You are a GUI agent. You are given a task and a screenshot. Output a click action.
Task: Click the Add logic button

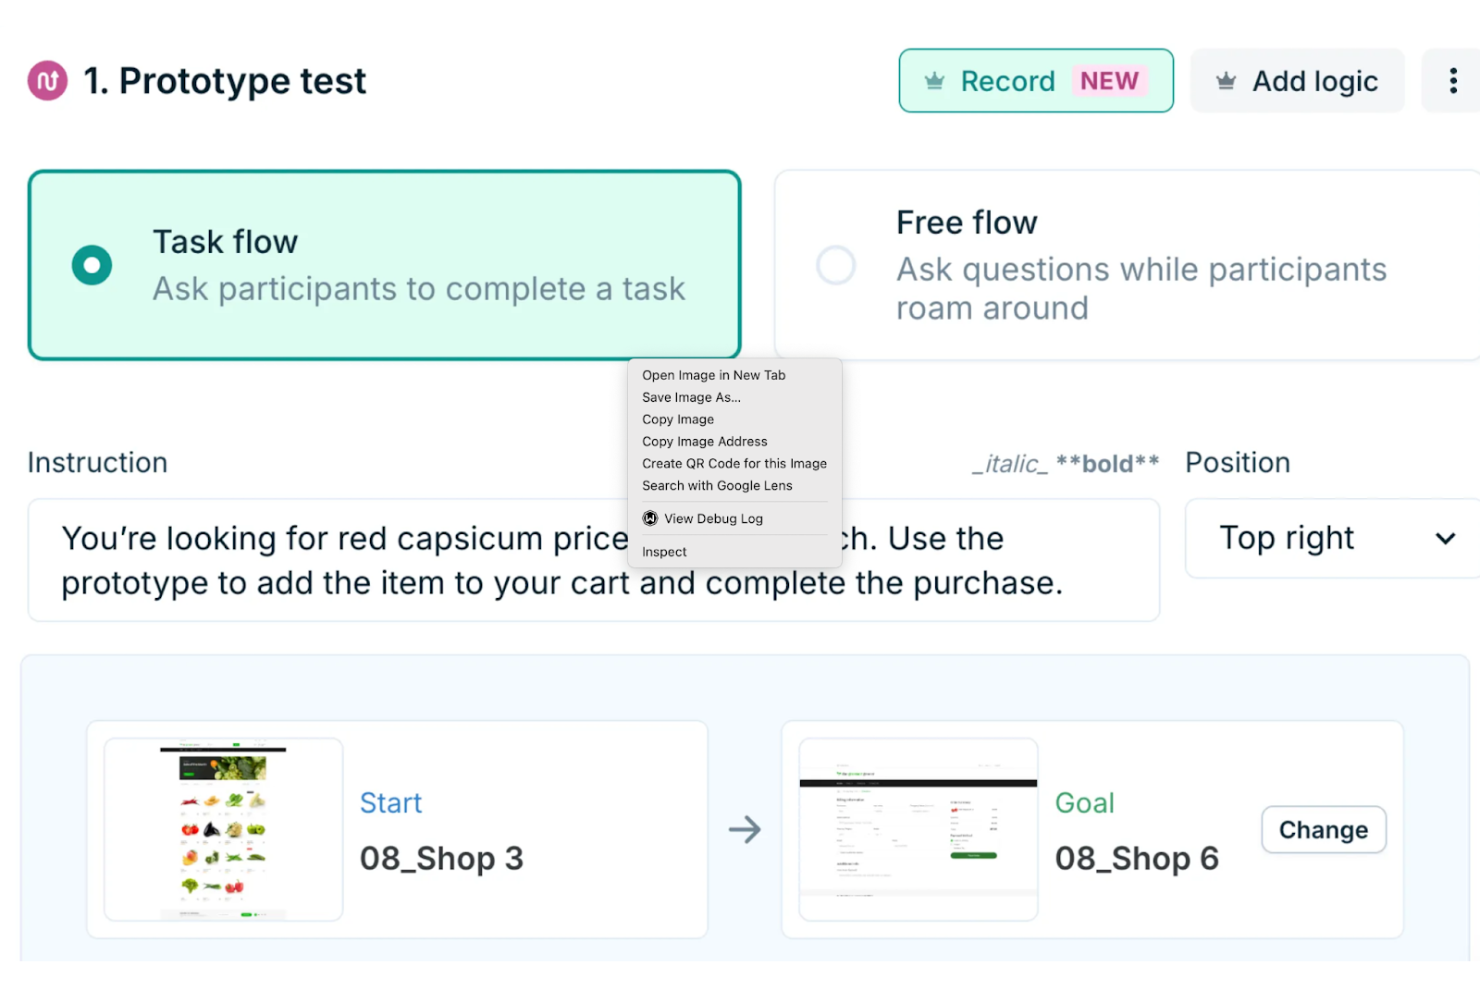coord(1298,81)
